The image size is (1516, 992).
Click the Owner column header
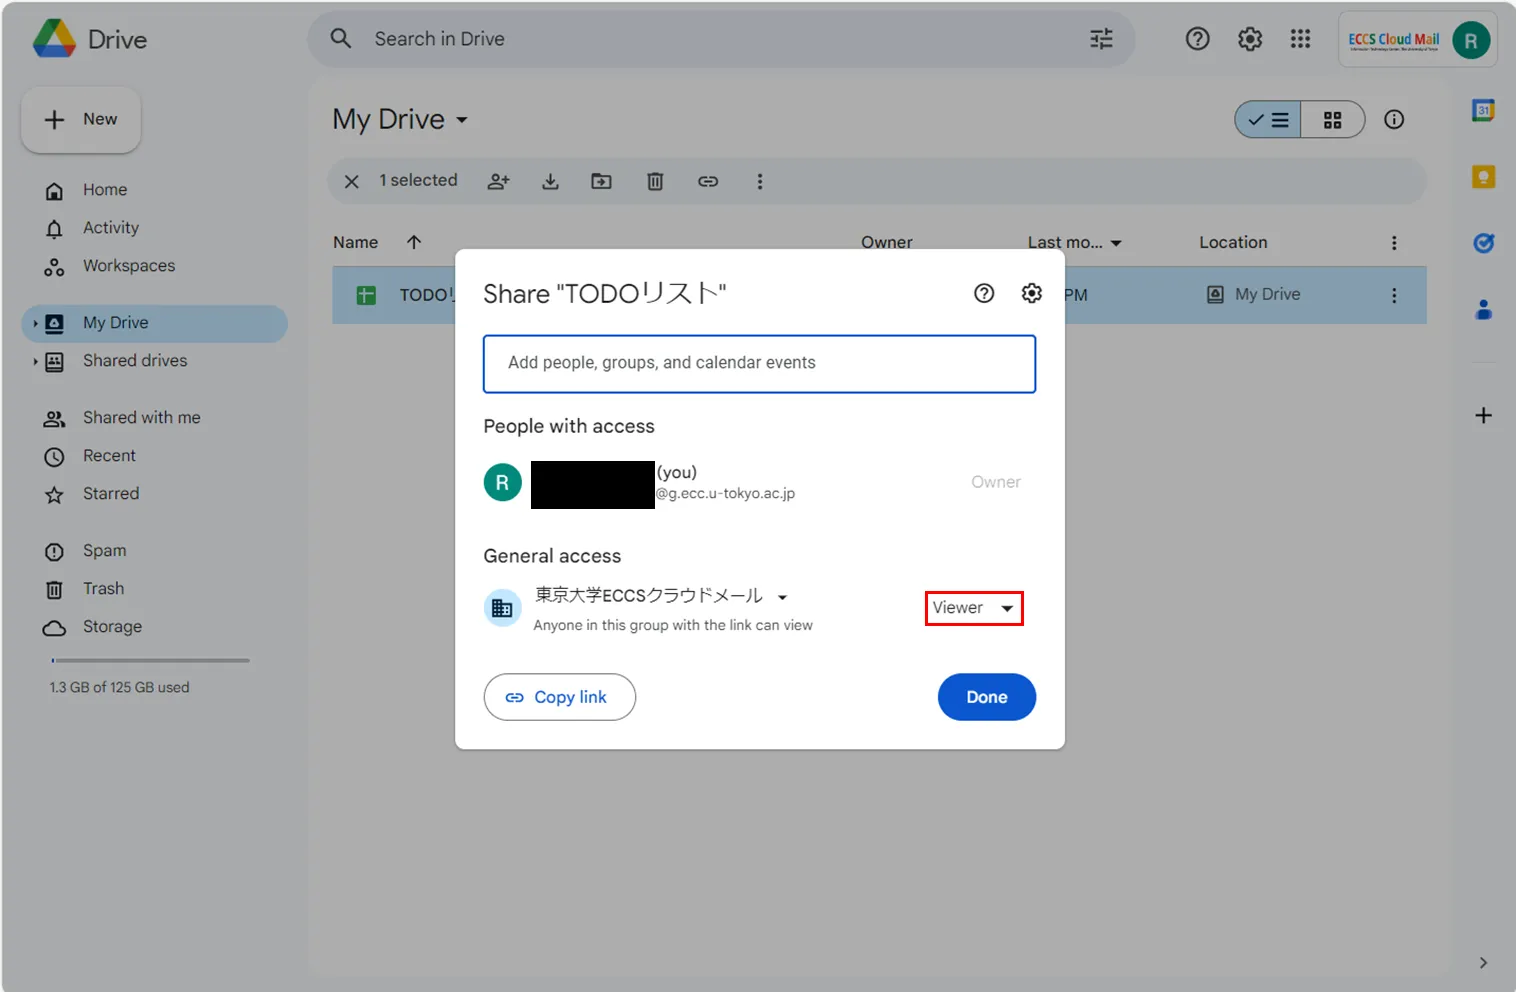[x=887, y=242]
